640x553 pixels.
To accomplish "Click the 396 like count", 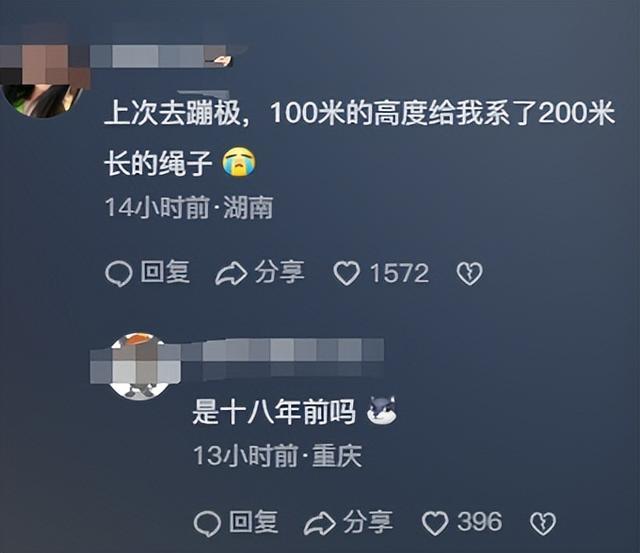I will 480,522.
